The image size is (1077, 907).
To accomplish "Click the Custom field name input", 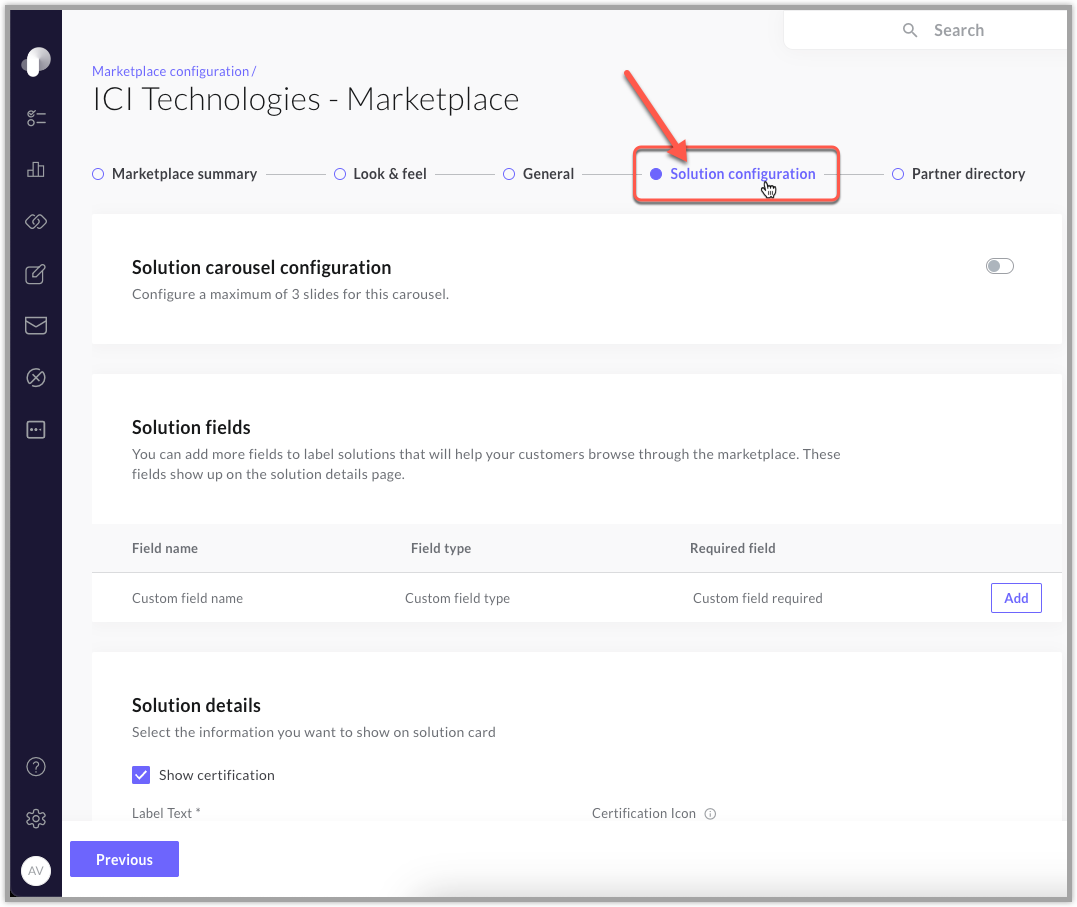I will pos(188,598).
